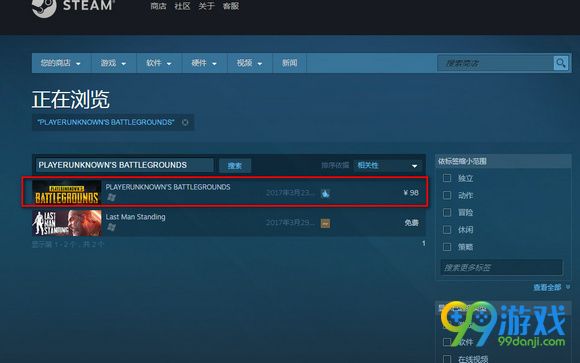This screenshot has width=580, height=363.
Task: Open PLAYERUNKNOWN'S BATTLEGROUNDS game thumbnail
Action: click(x=67, y=193)
